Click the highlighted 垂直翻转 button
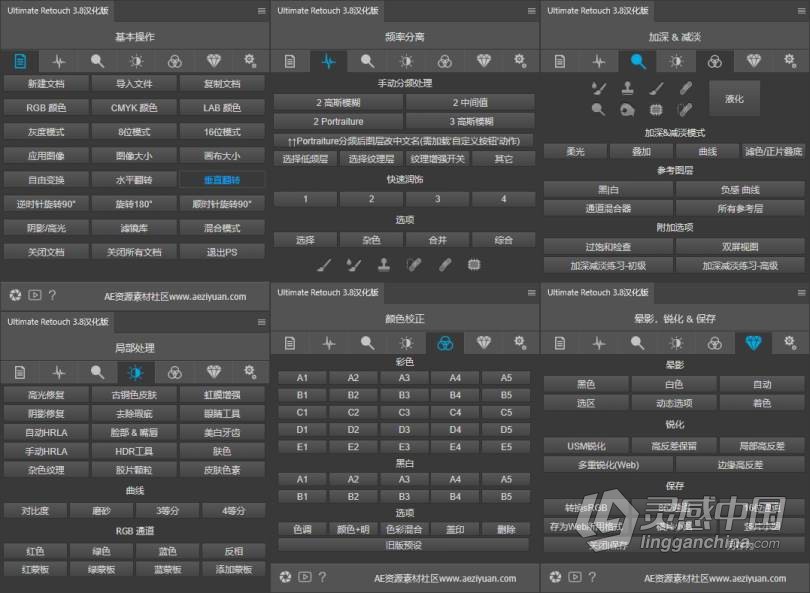This screenshot has height=593, width=810. click(x=222, y=180)
